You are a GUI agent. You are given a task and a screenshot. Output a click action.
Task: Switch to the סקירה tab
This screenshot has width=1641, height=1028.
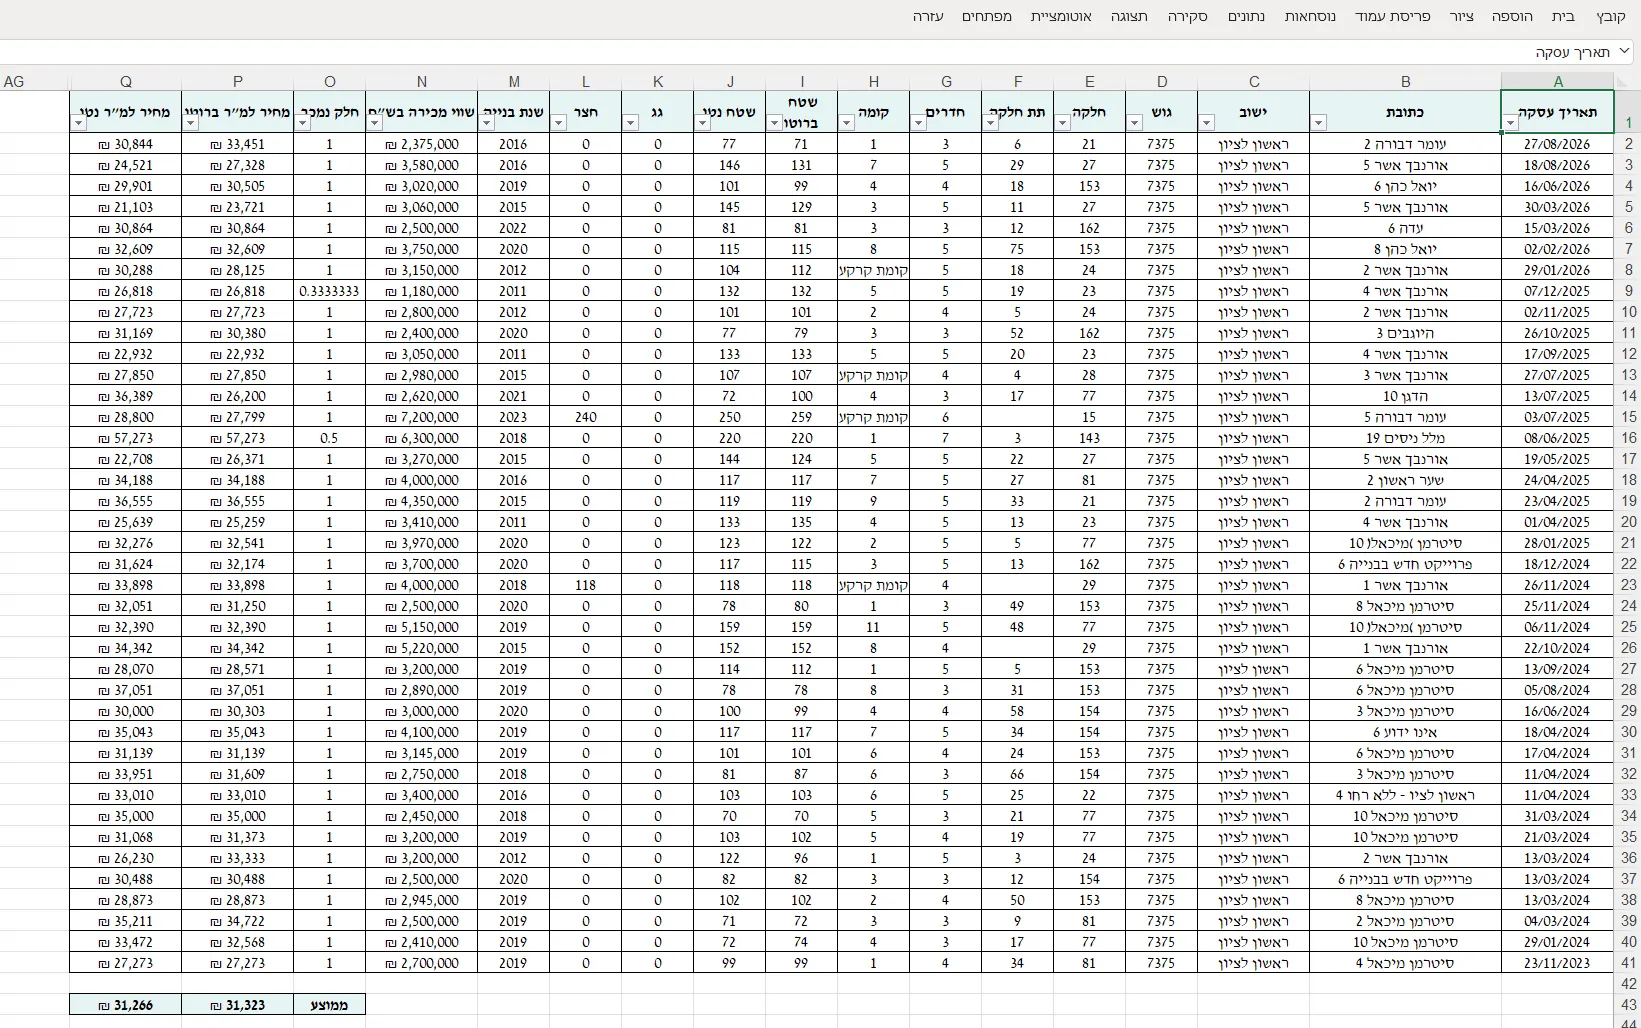coord(1188,16)
